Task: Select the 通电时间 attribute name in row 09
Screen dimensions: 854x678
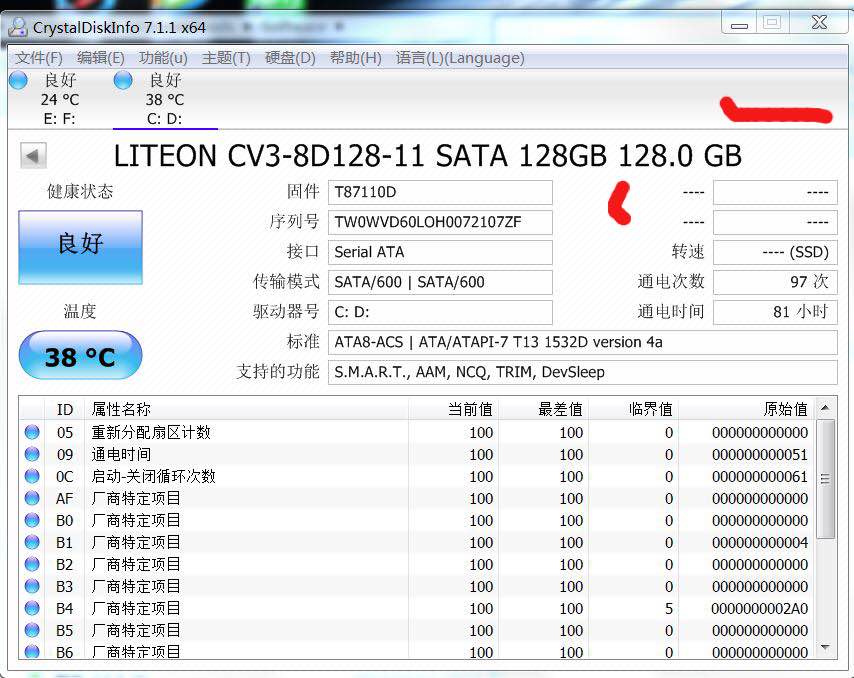Action: [x=121, y=454]
